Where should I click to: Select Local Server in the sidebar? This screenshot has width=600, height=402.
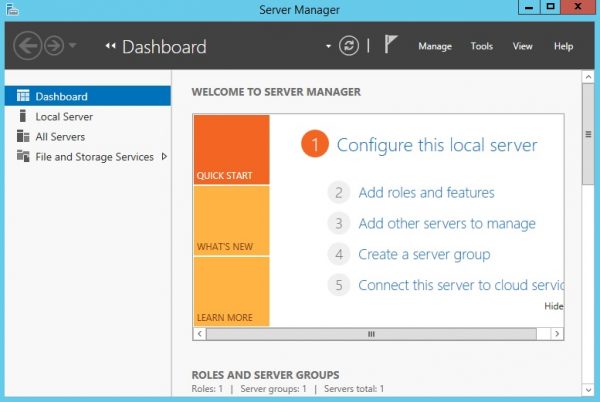(88, 116)
